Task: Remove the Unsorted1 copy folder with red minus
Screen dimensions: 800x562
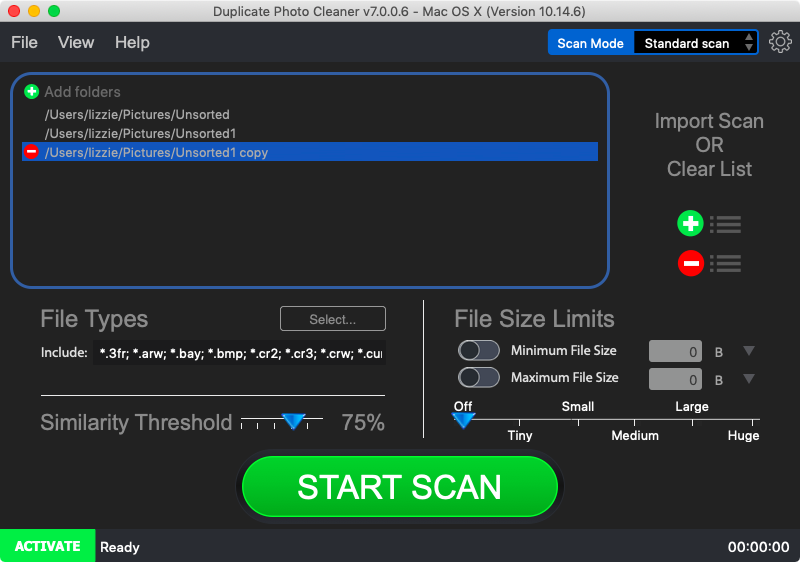Action: [32, 152]
